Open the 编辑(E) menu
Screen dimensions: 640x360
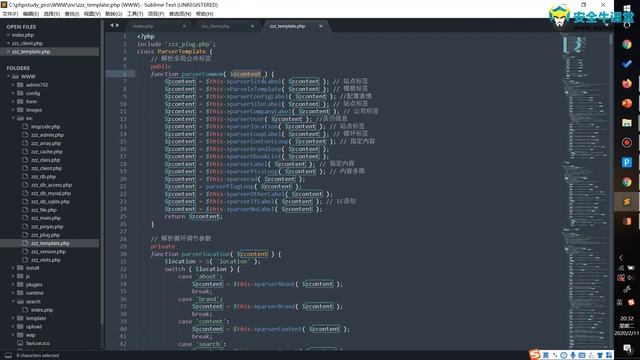click(x=31, y=14)
